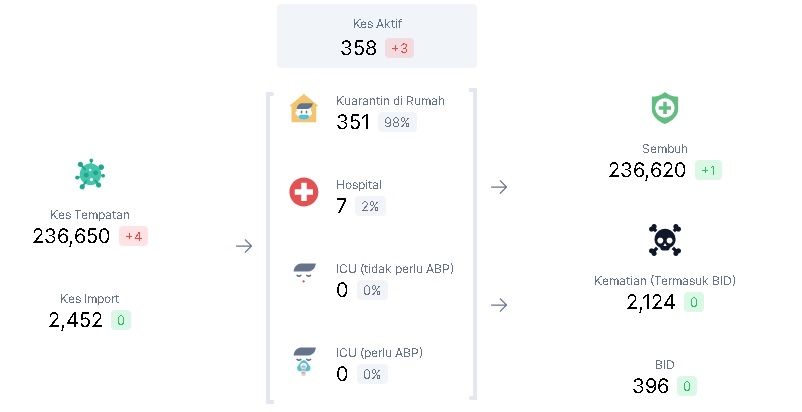Viewport: 802px width, 412px height.
Task: Click the Kematian (Termasuk BID) label
Action: pyautogui.click(x=665, y=281)
